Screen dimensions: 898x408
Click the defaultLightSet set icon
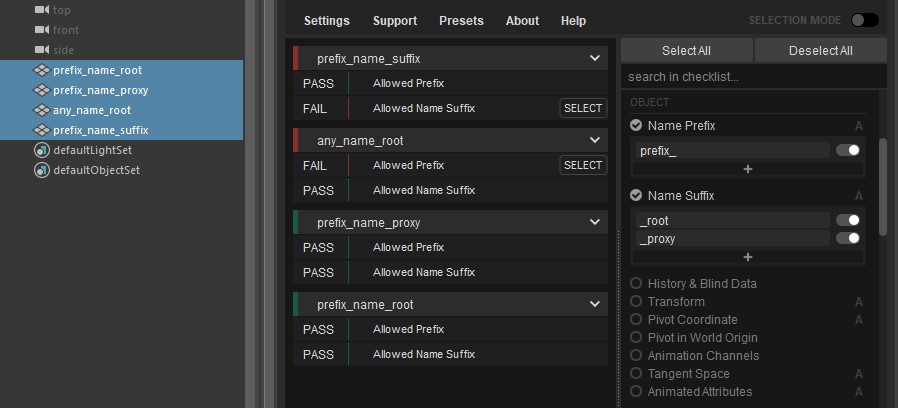(42, 150)
